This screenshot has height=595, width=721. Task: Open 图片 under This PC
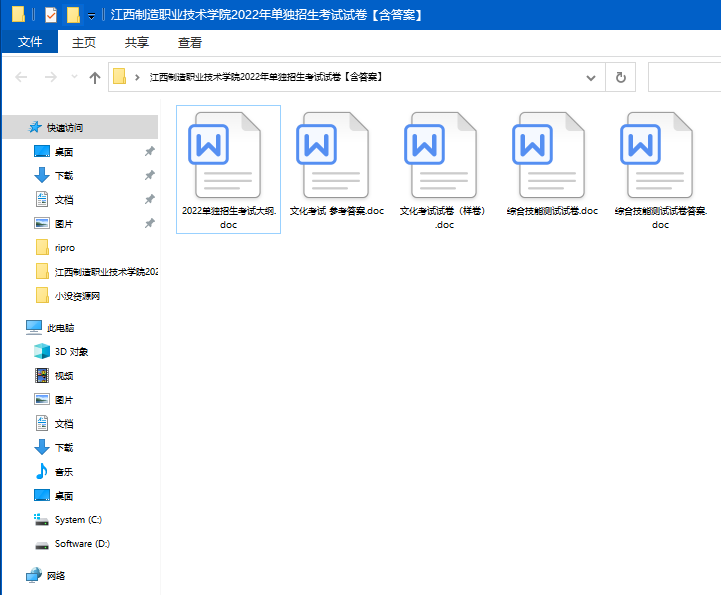pos(64,400)
